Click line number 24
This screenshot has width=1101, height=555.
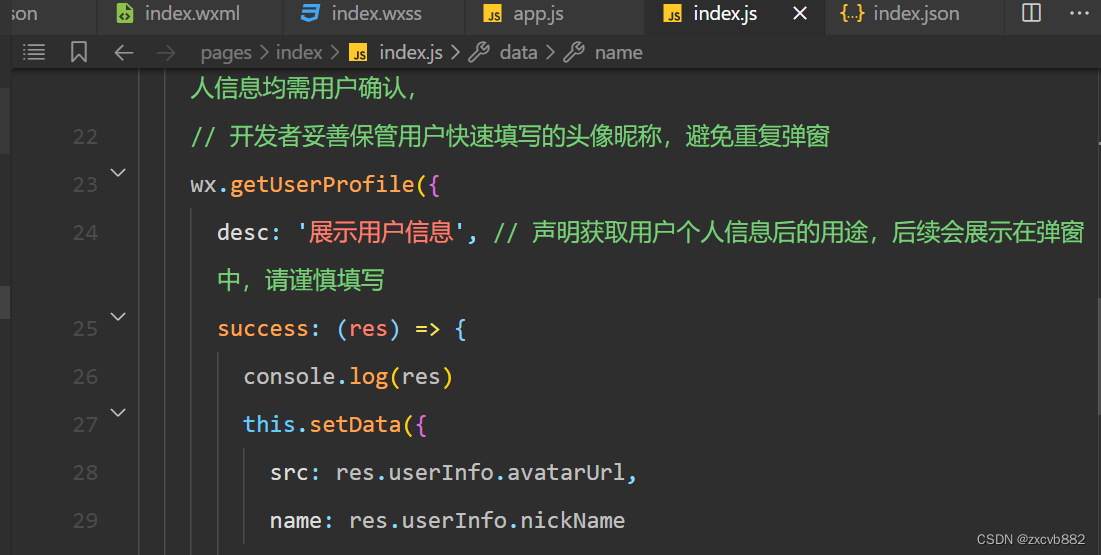tap(85, 233)
